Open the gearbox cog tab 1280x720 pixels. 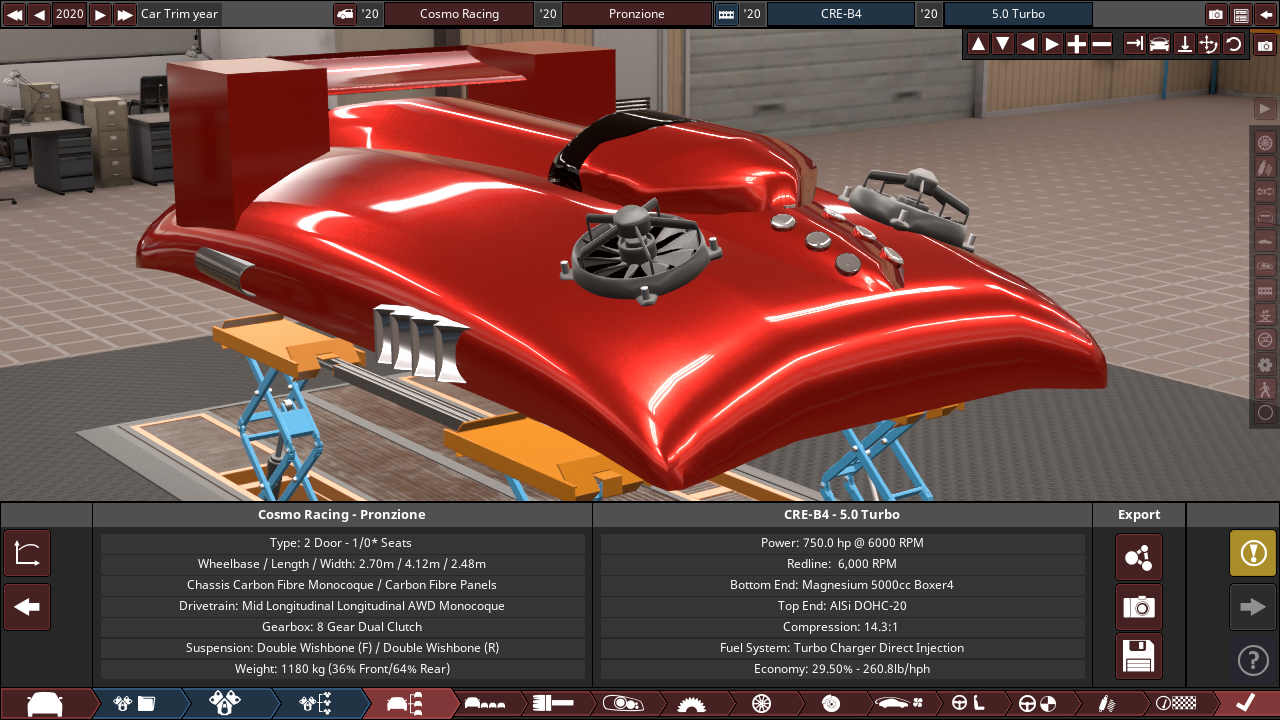692,704
